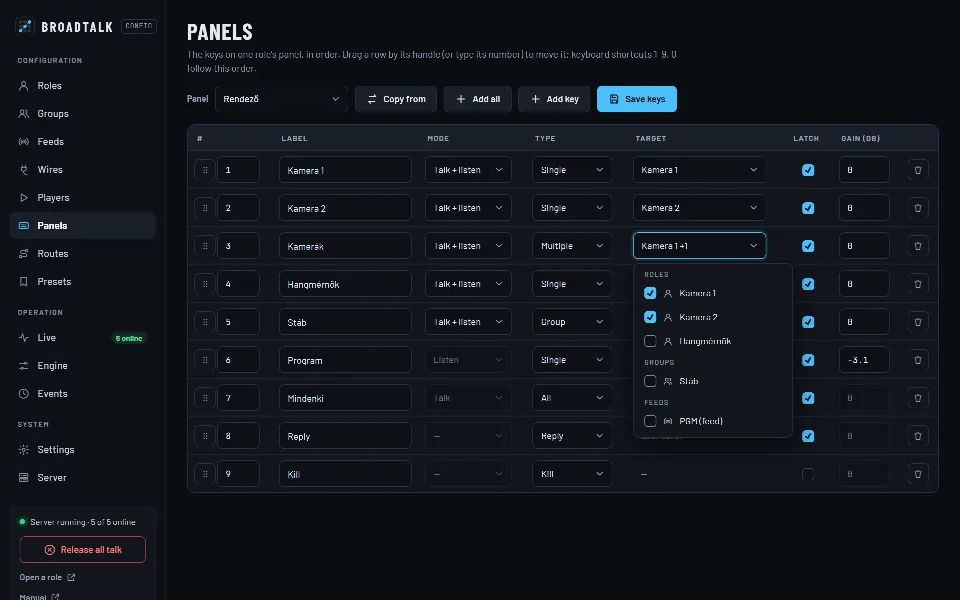
Task: Click the disk icon on Save keys
Action: click(x=613, y=99)
